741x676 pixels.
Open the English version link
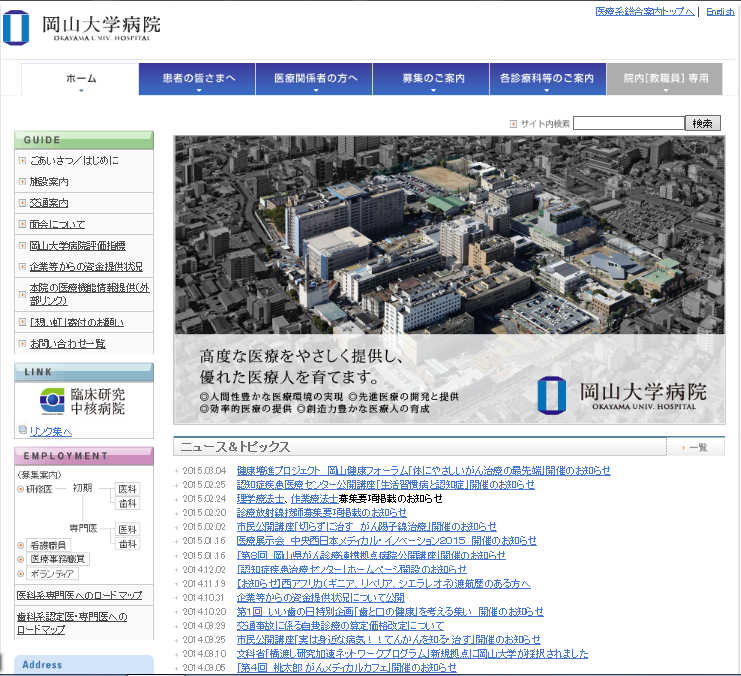pyautogui.click(x=720, y=11)
